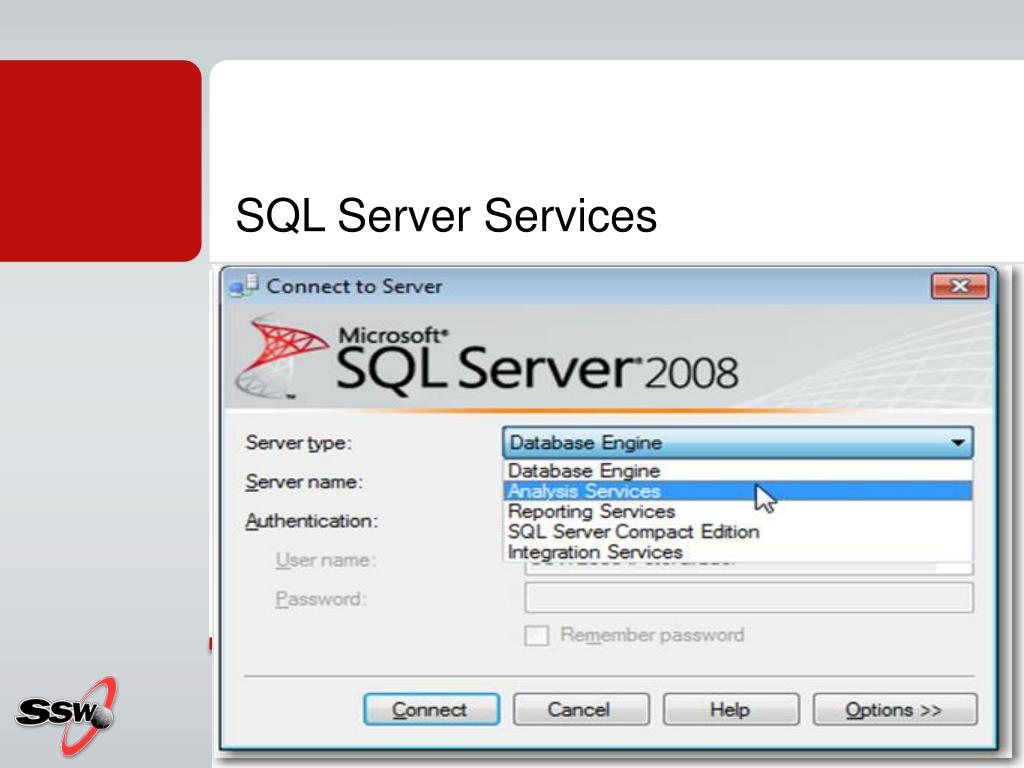Toggle the Remember password checkbox
This screenshot has height=768, width=1024.
[536, 635]
